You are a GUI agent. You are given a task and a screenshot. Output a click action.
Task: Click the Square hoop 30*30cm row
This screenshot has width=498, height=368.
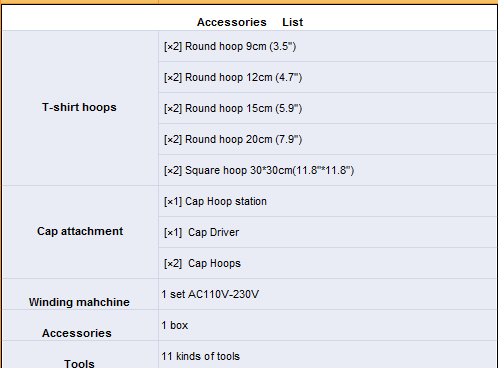pyautogui.click(x=328, y=170)
